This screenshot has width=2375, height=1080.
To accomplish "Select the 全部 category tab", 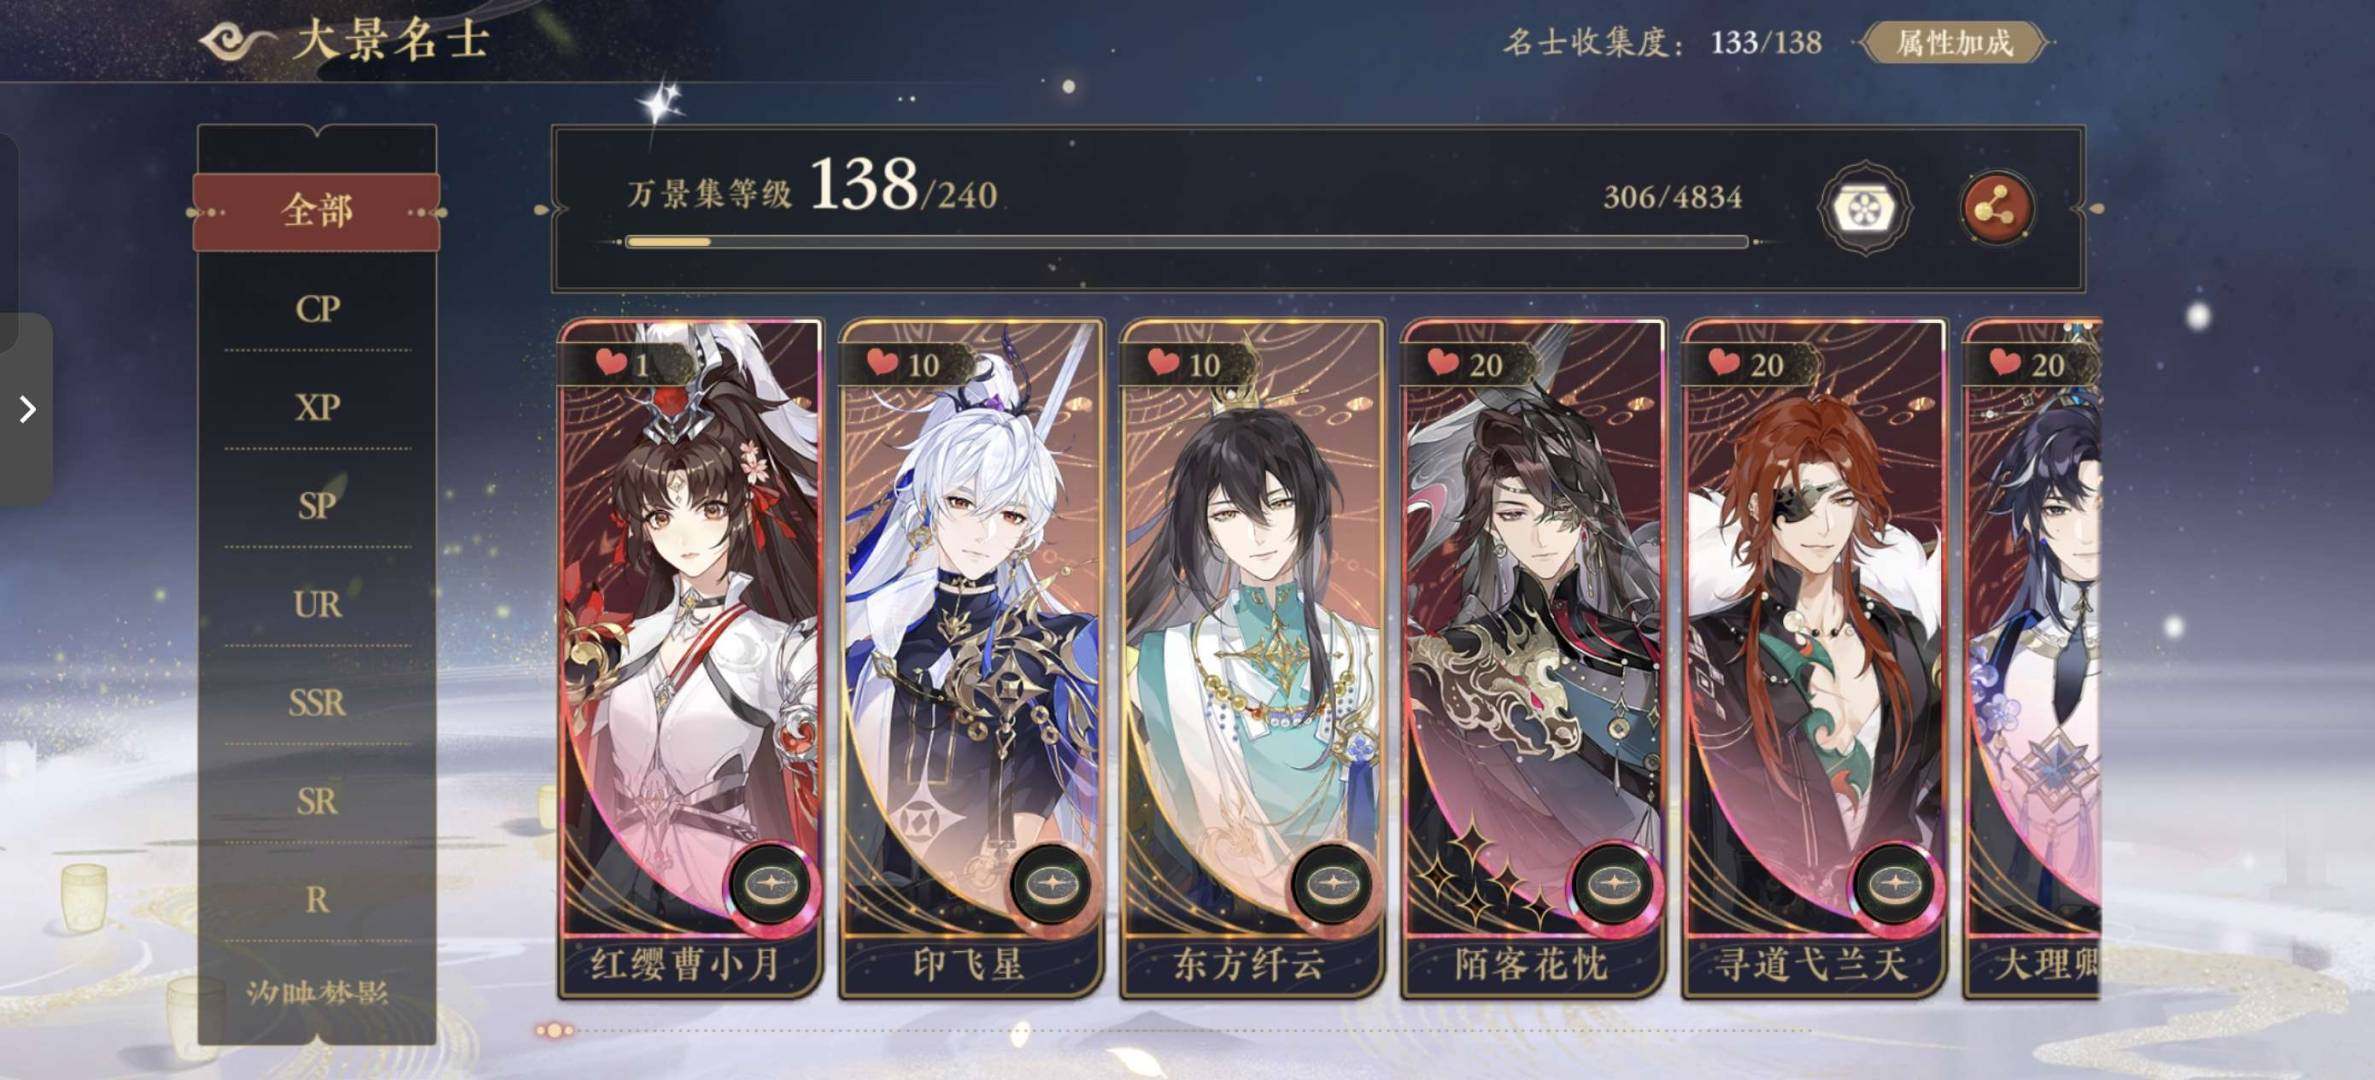I will tap(317, 211).
